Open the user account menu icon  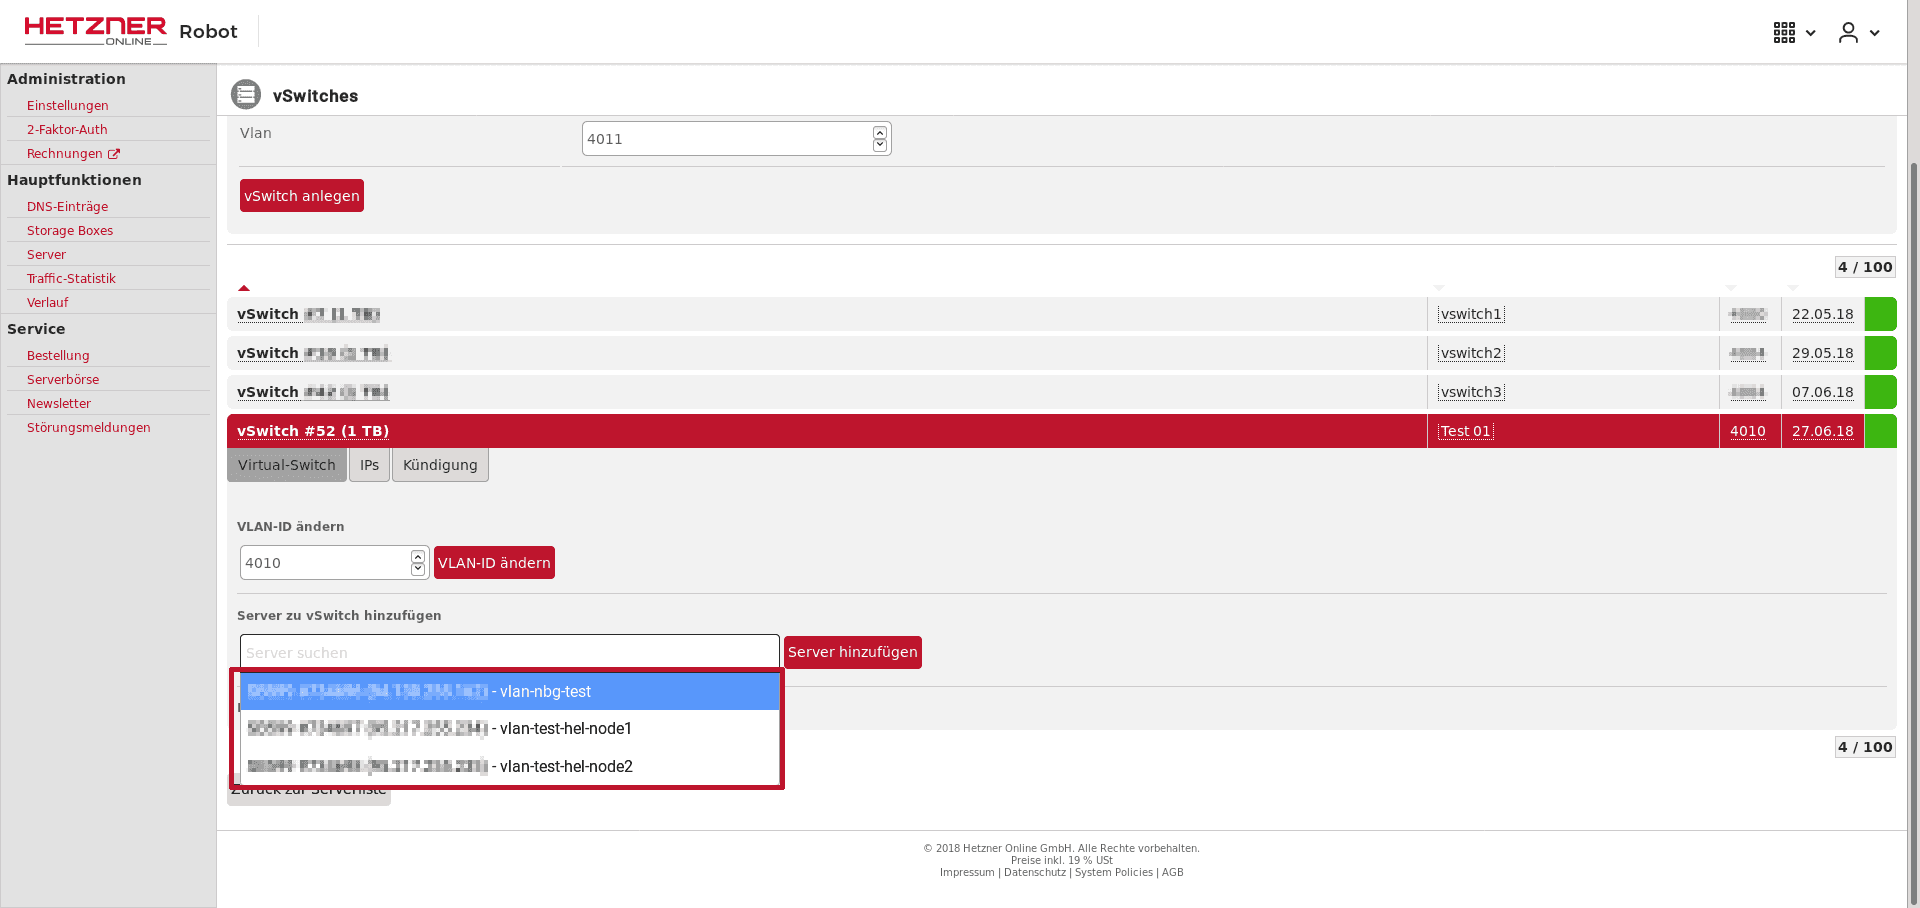pos(1848,33)
